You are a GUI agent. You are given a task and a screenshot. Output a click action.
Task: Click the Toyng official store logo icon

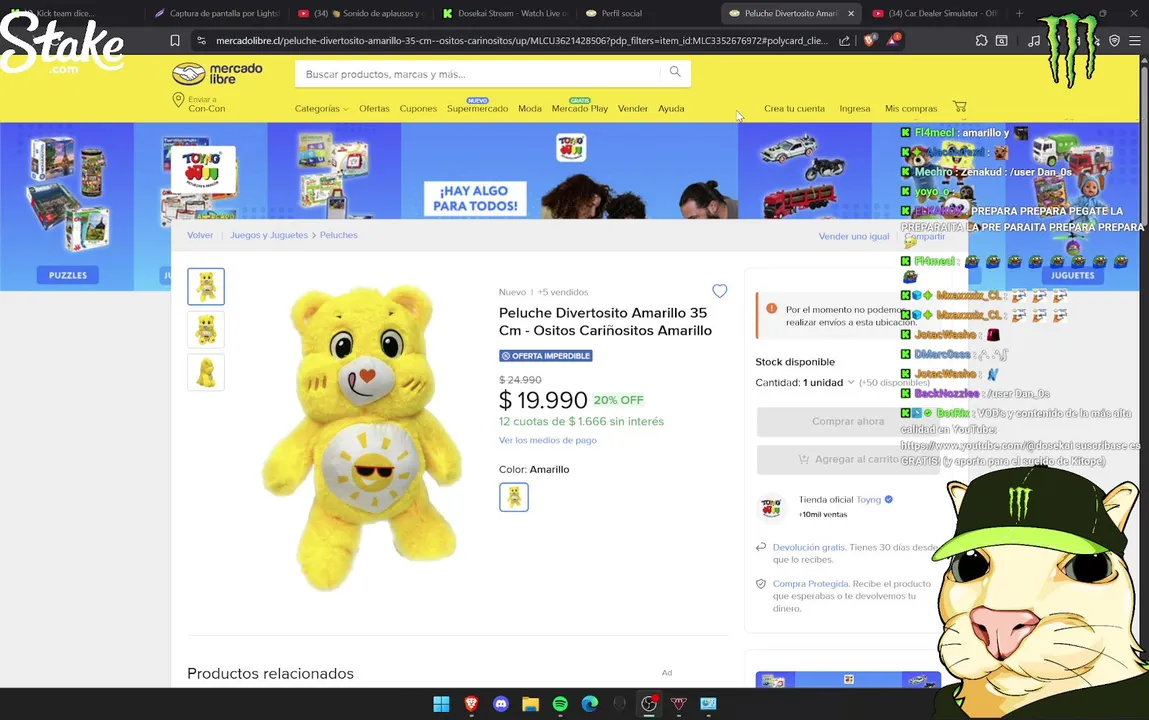771,506
